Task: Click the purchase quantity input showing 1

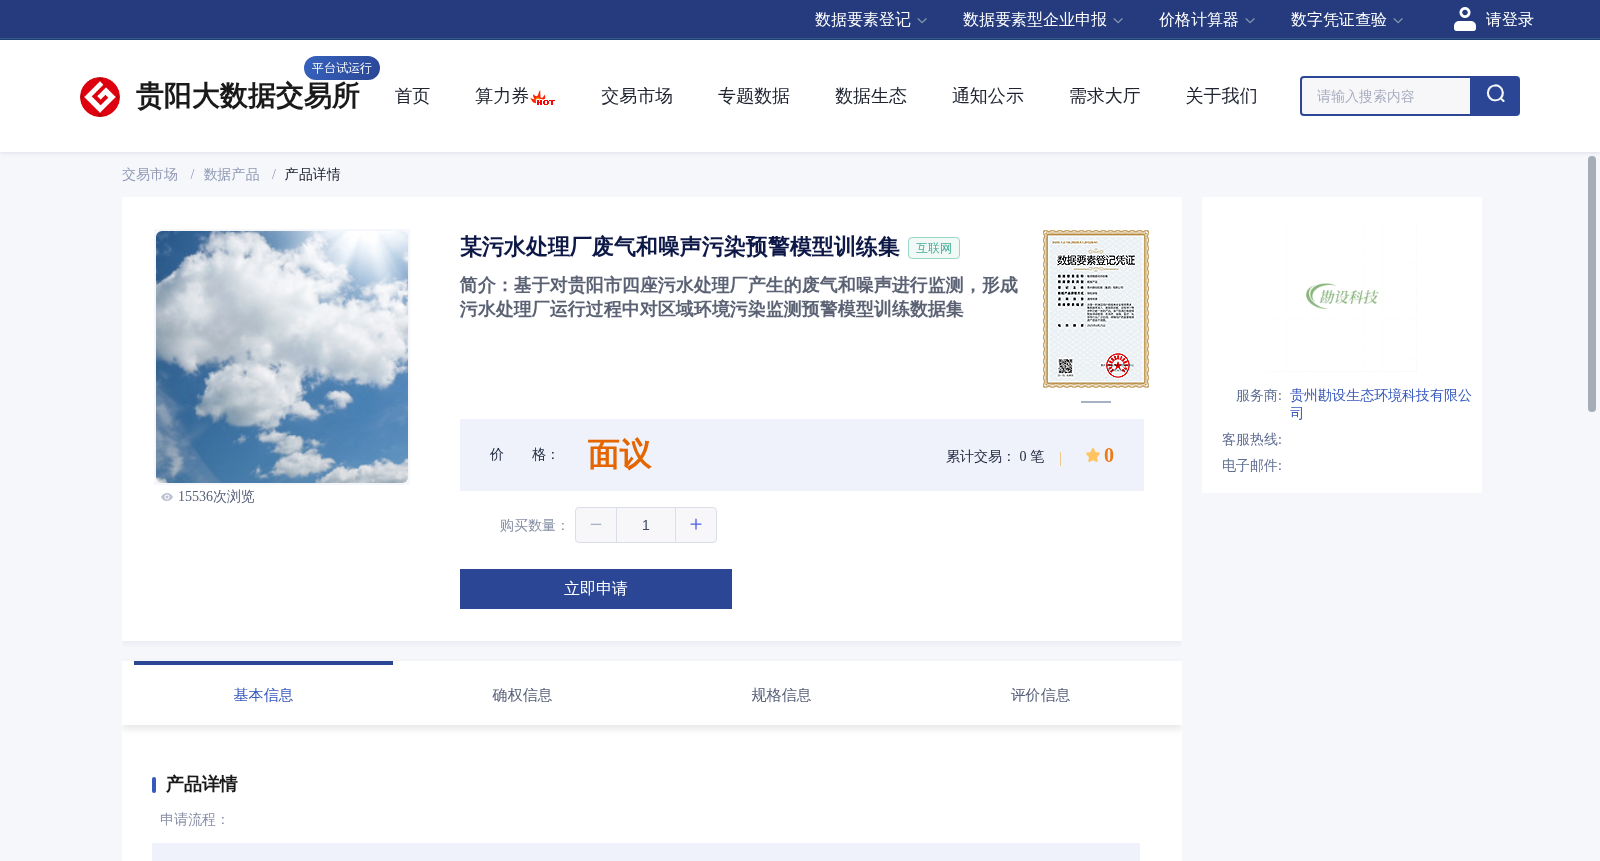Action: click(x=646, y=525)
